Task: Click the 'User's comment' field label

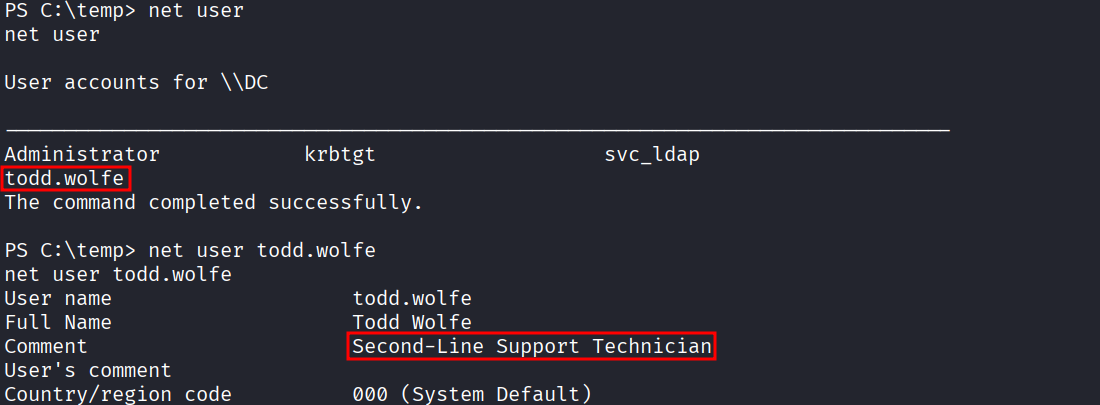Action: pos(88,370)
